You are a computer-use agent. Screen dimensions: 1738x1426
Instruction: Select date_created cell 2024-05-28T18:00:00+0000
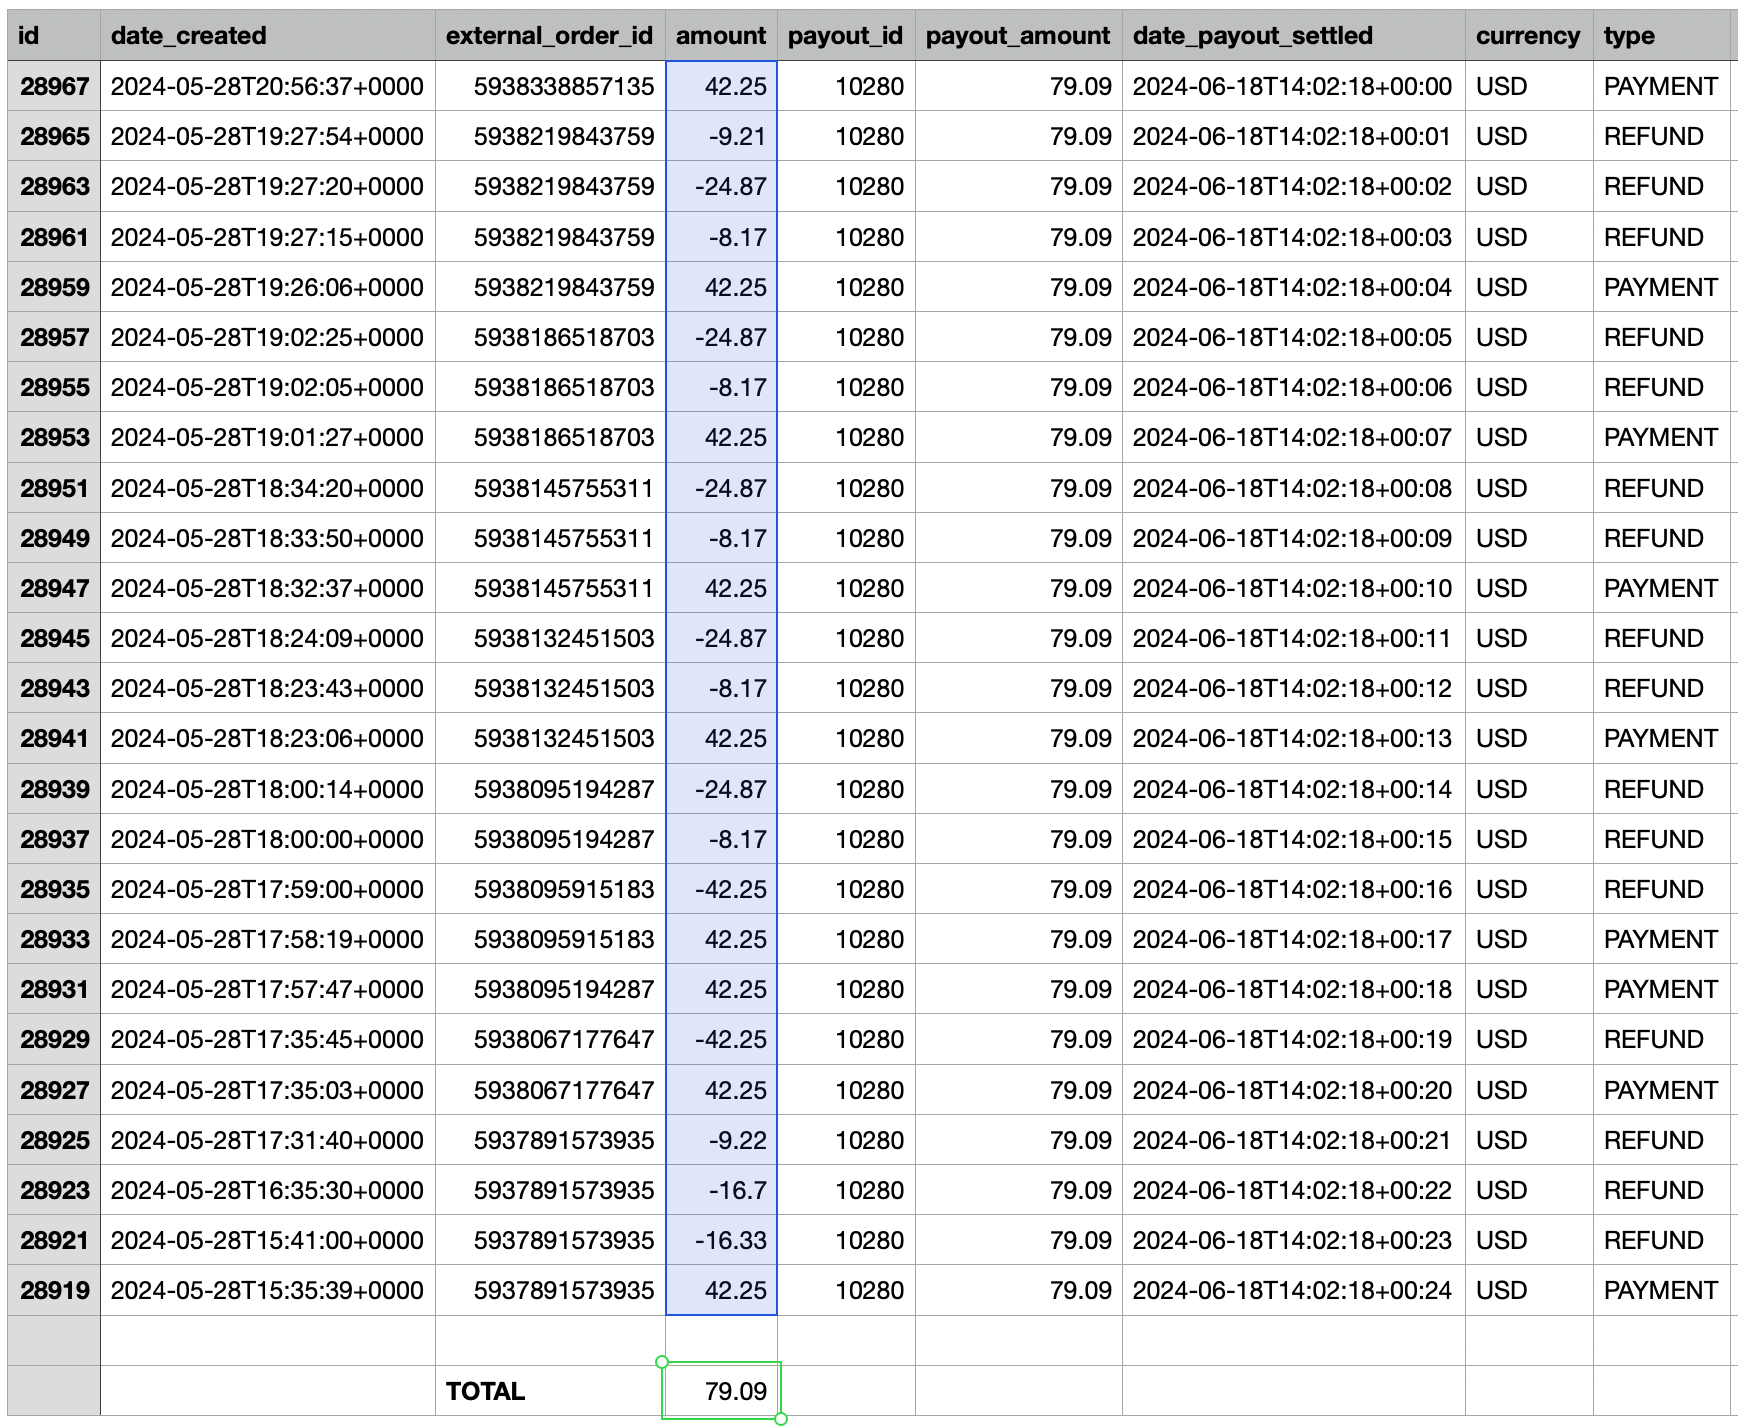267,839
